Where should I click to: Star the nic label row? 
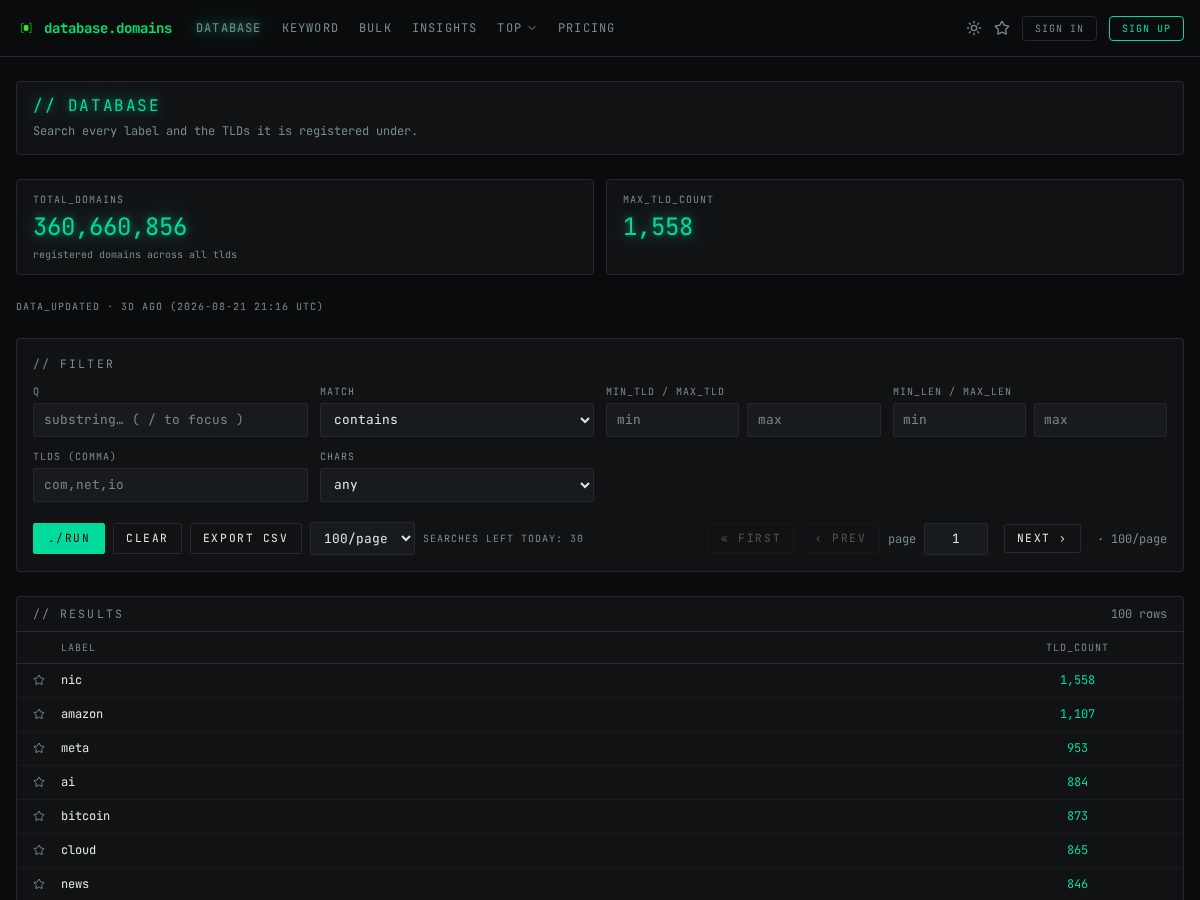click(x=39, y=680)
